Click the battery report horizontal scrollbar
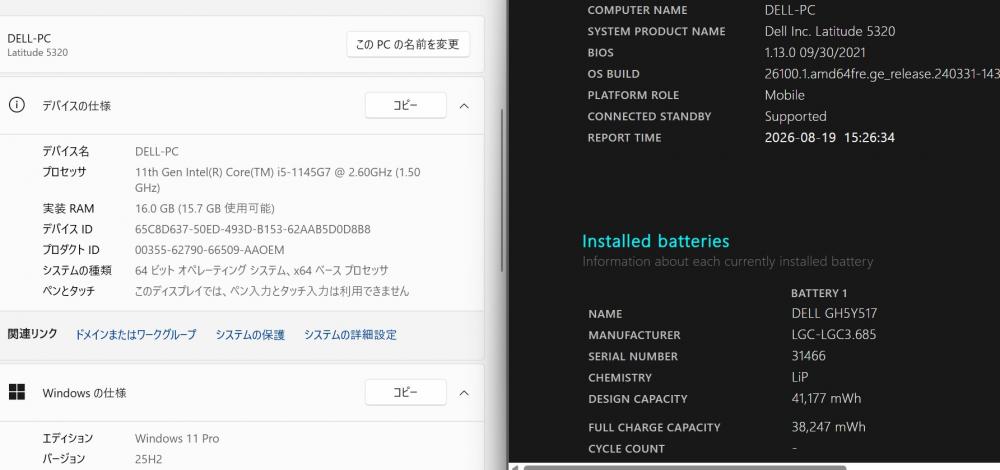Viewport: 1000px width, 470px height. click(x=684, y=467)
